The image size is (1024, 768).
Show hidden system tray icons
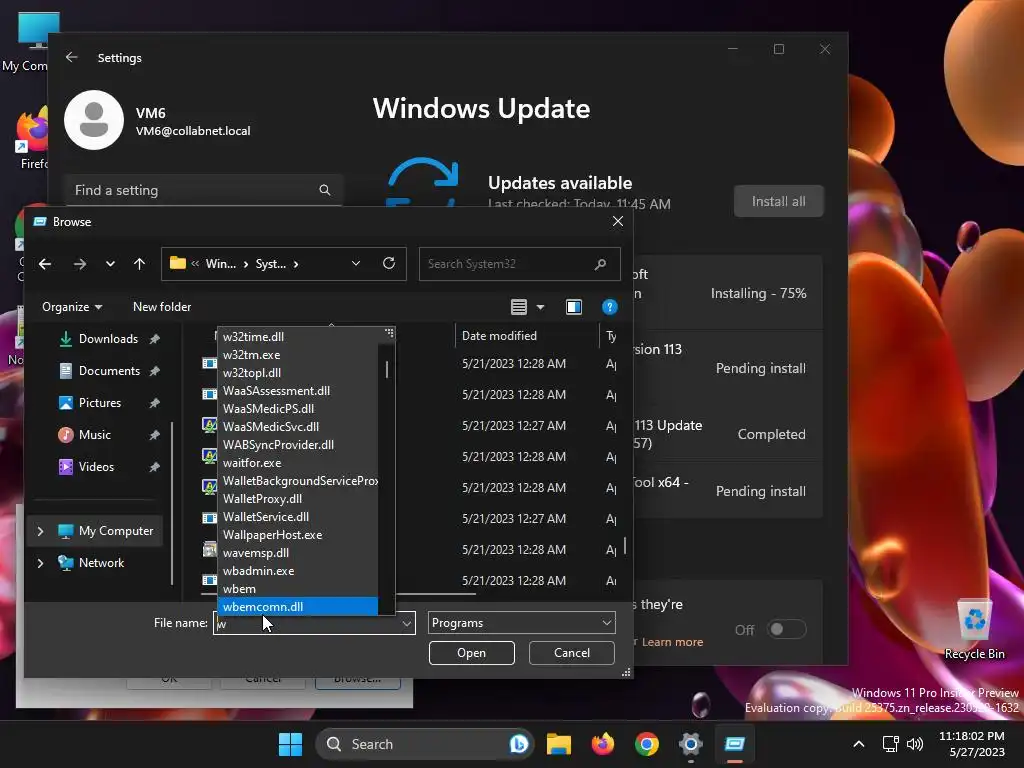point(859,744)
